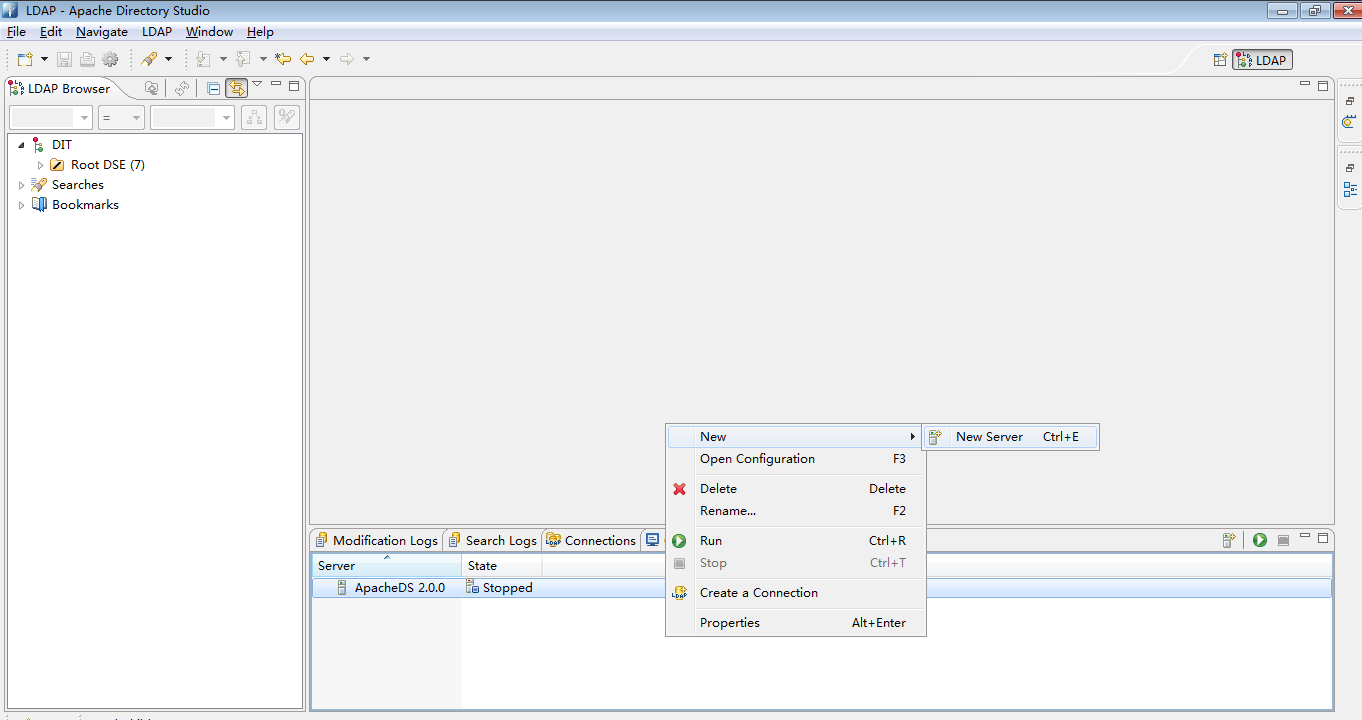Choose Delete in the context menu
This screenshot has width=1362, height=720.
coord(796,489)
